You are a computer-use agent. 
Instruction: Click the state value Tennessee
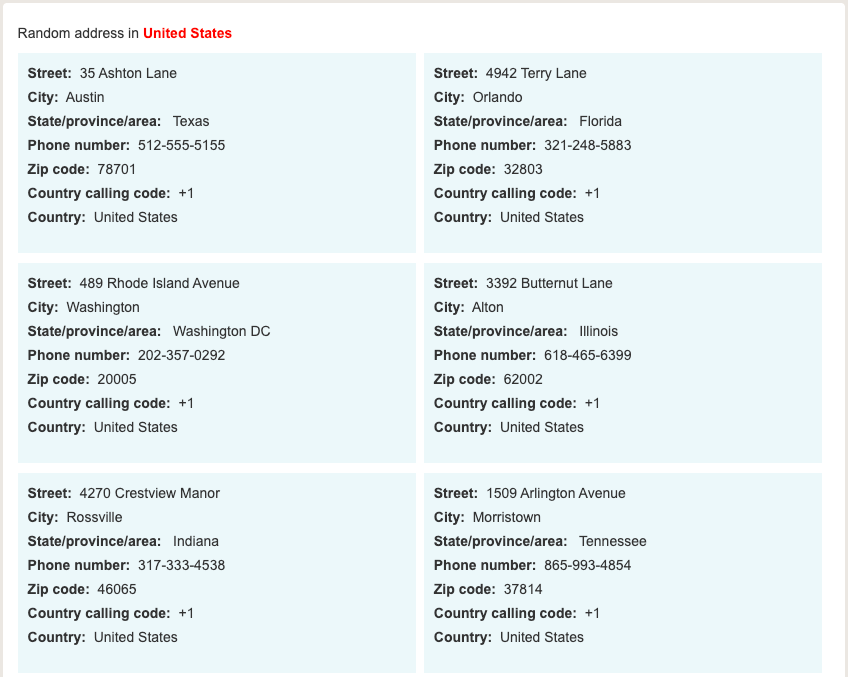[613, 541]
